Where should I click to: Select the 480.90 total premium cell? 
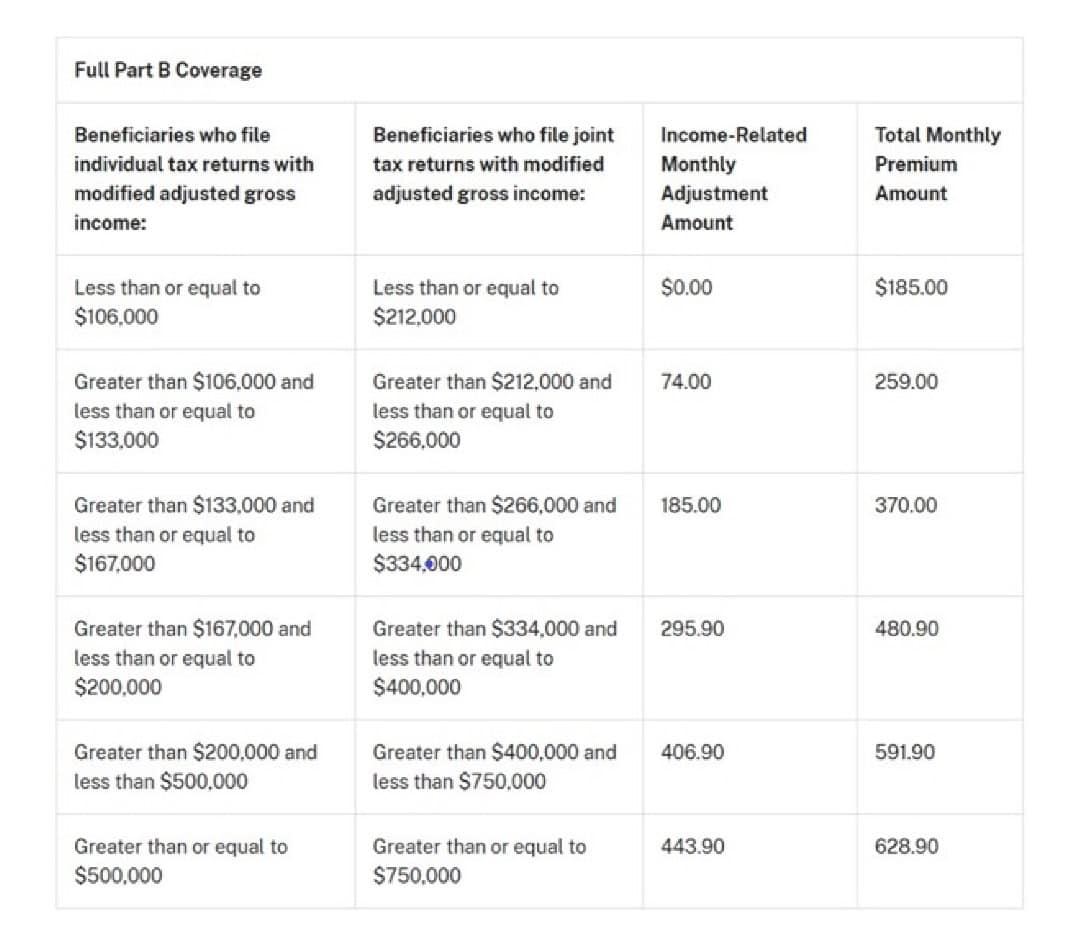pyautogui.click(x=906, y=629)
